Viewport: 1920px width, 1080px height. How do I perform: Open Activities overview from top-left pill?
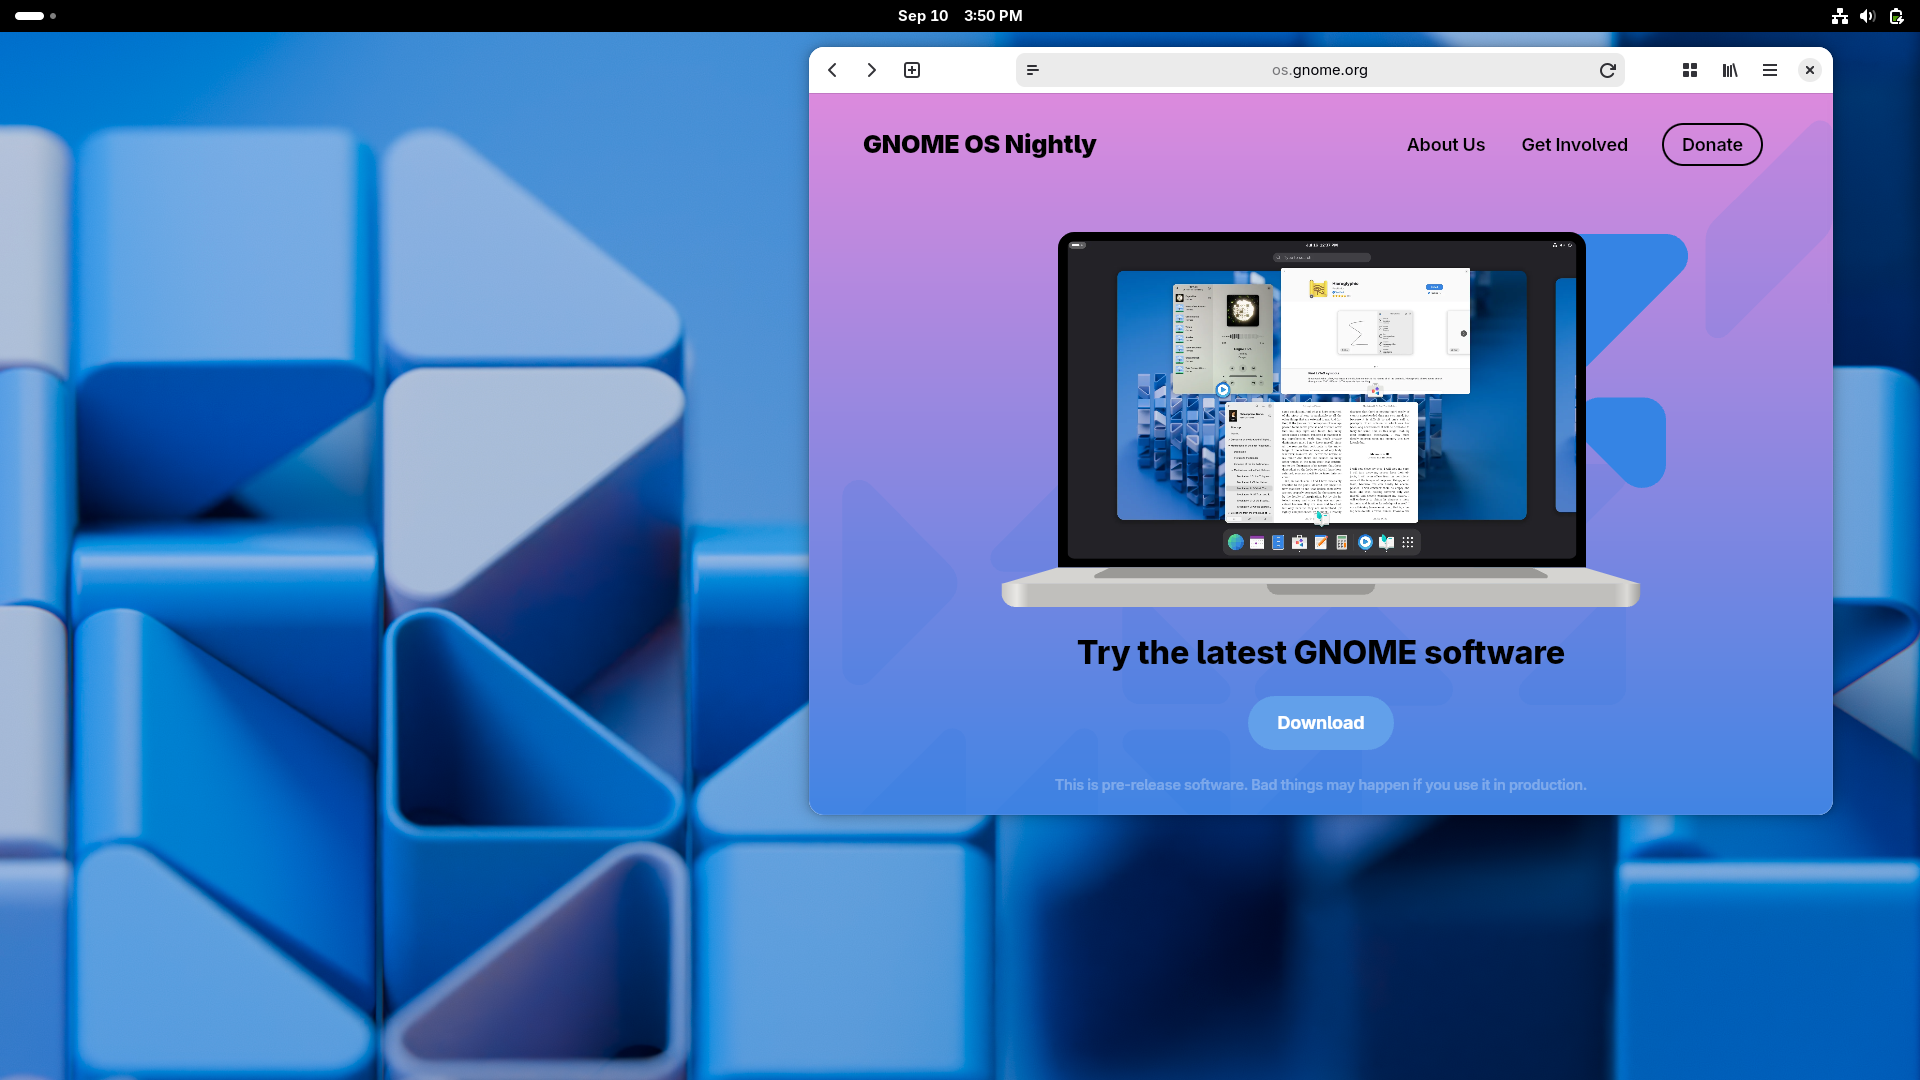pos(35,16)
